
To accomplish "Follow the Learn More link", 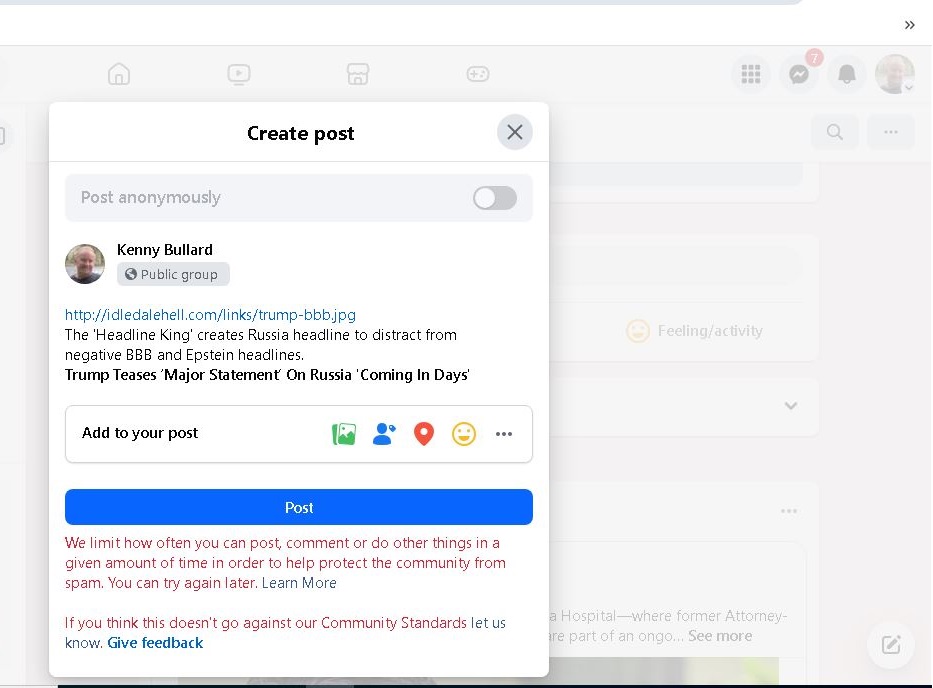I will click(x=299, y=583).
